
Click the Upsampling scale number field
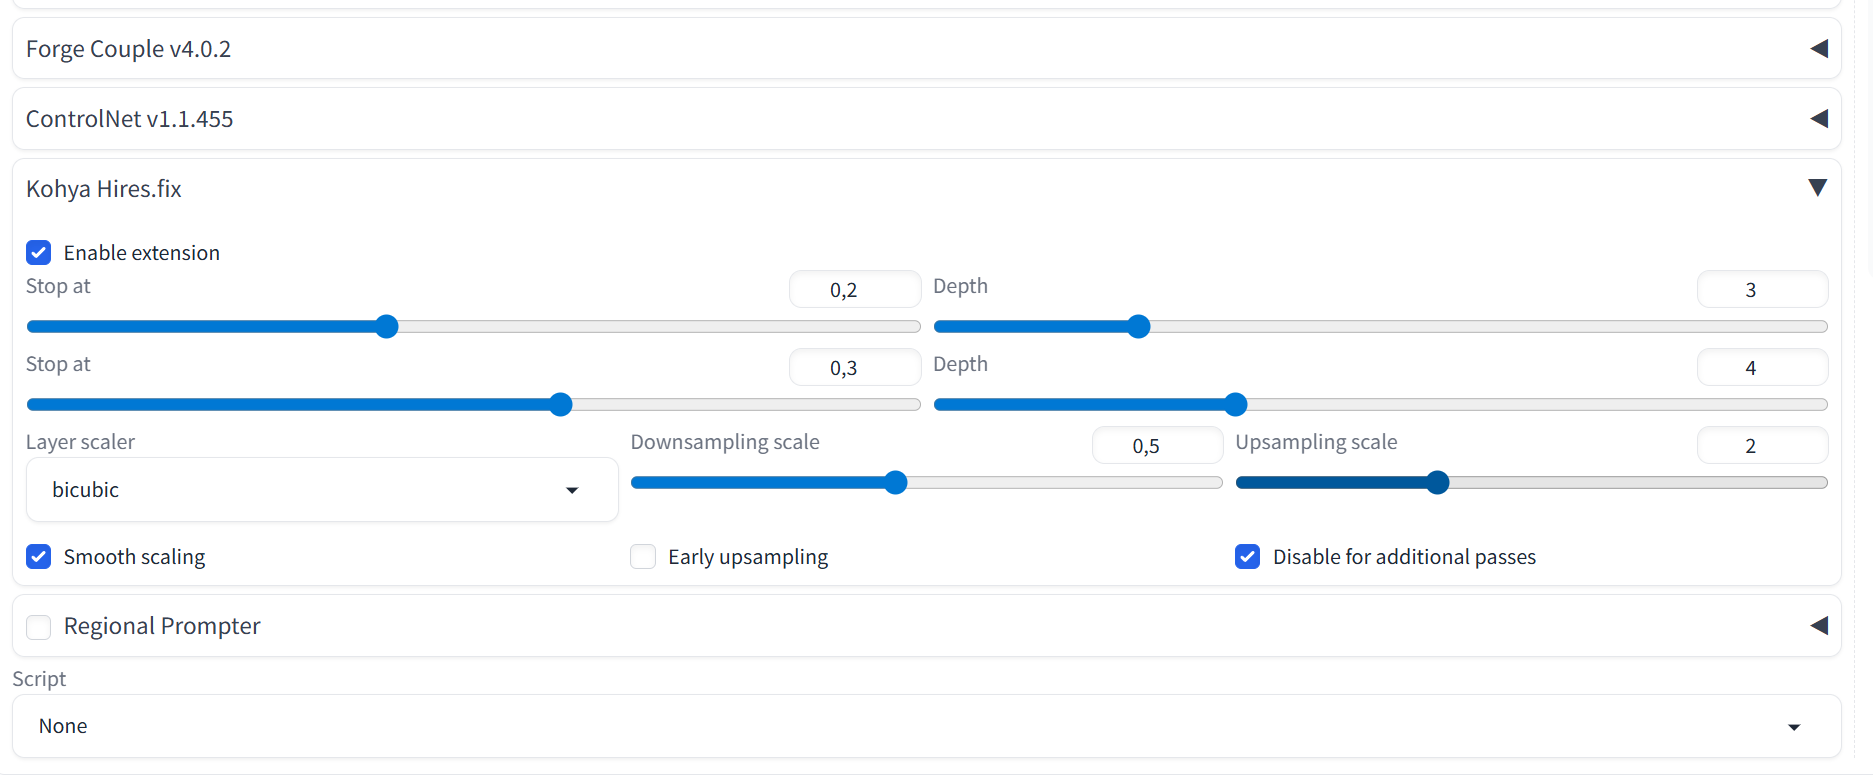(x=1761, y=446)
